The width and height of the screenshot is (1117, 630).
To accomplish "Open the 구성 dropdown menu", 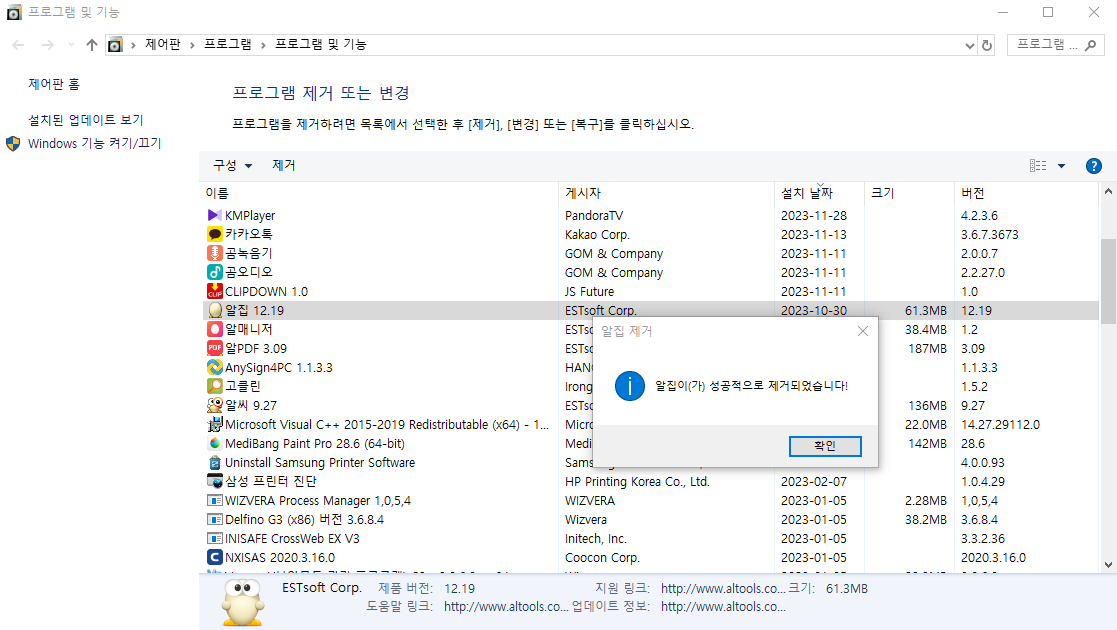I will click(230, 165).
